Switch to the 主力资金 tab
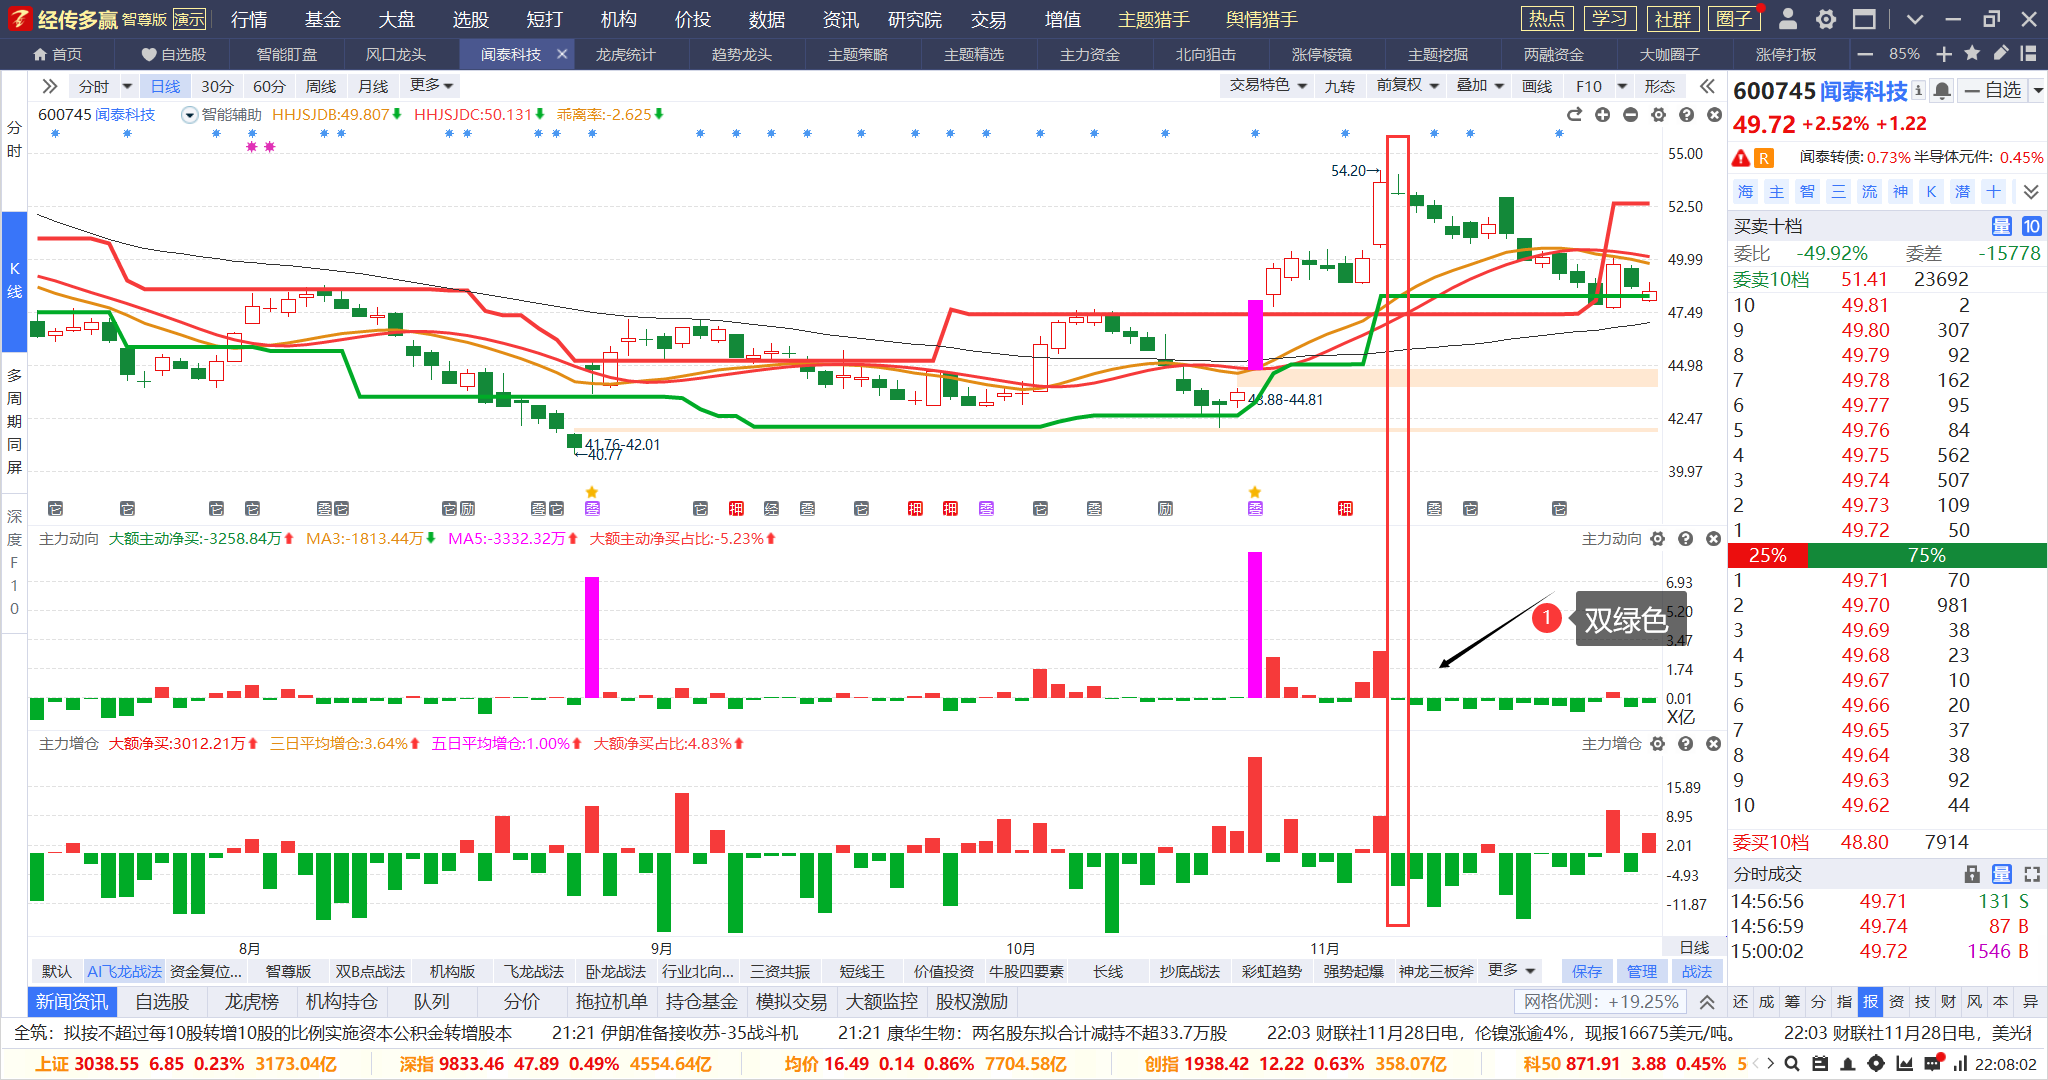The width and height of the screenshot is (2048, 1080). point(1090,54)
